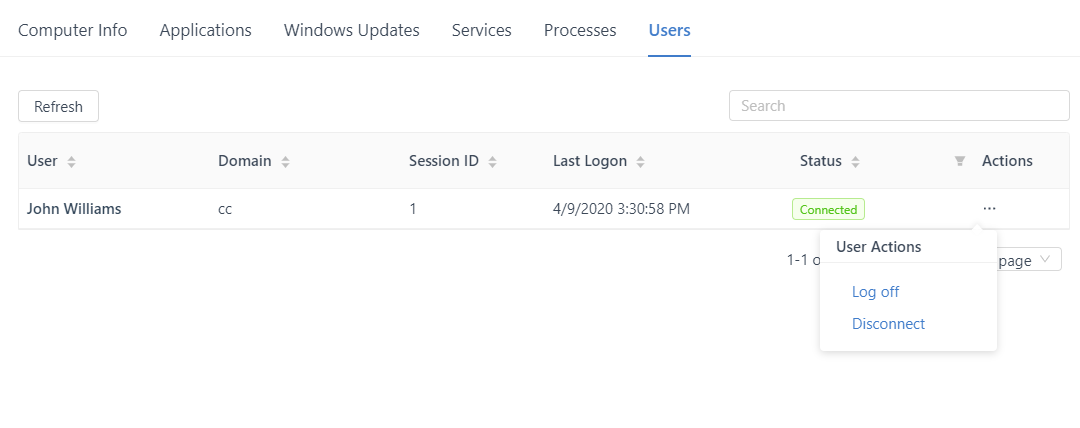The height and width of the screenshot is (428, 1080).
Task: Go to the Windows Updates tab
Action: (x=352, y=30)
